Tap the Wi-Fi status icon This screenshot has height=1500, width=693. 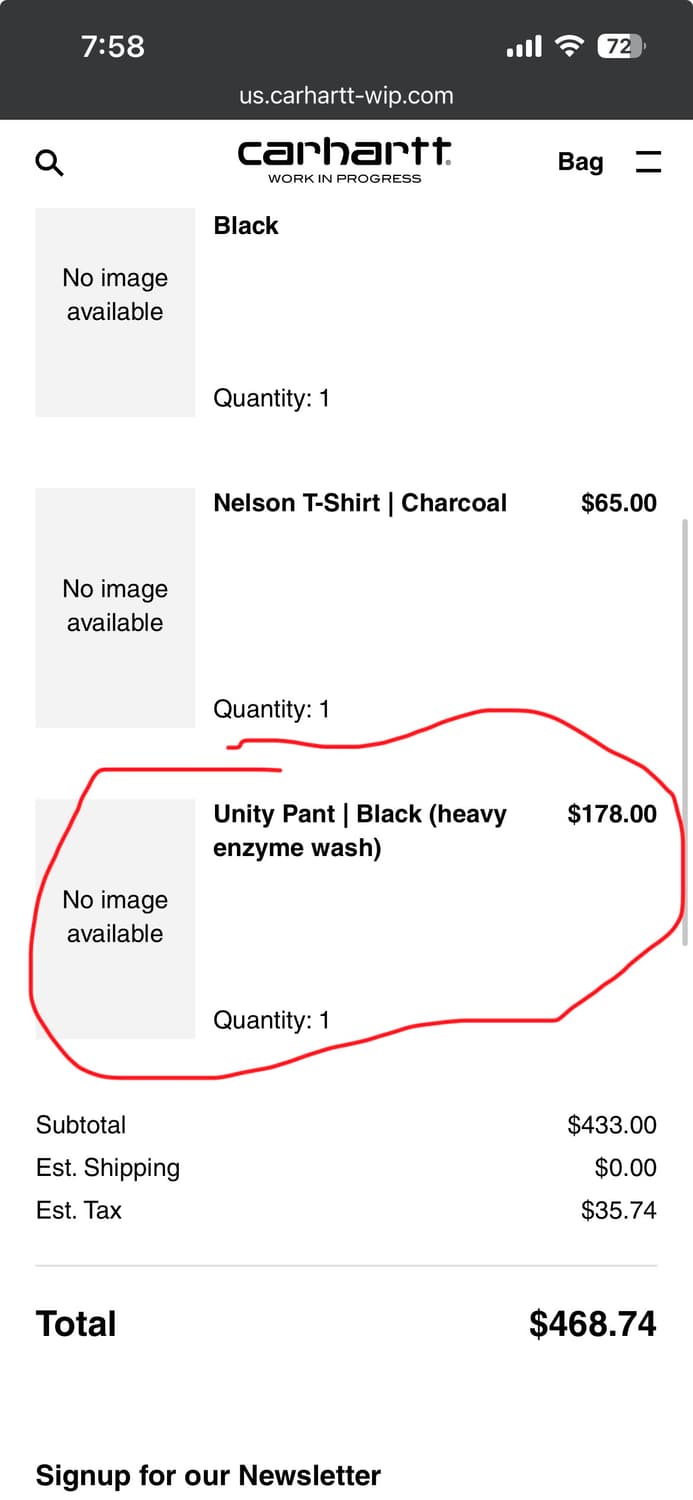click(570, 46)
